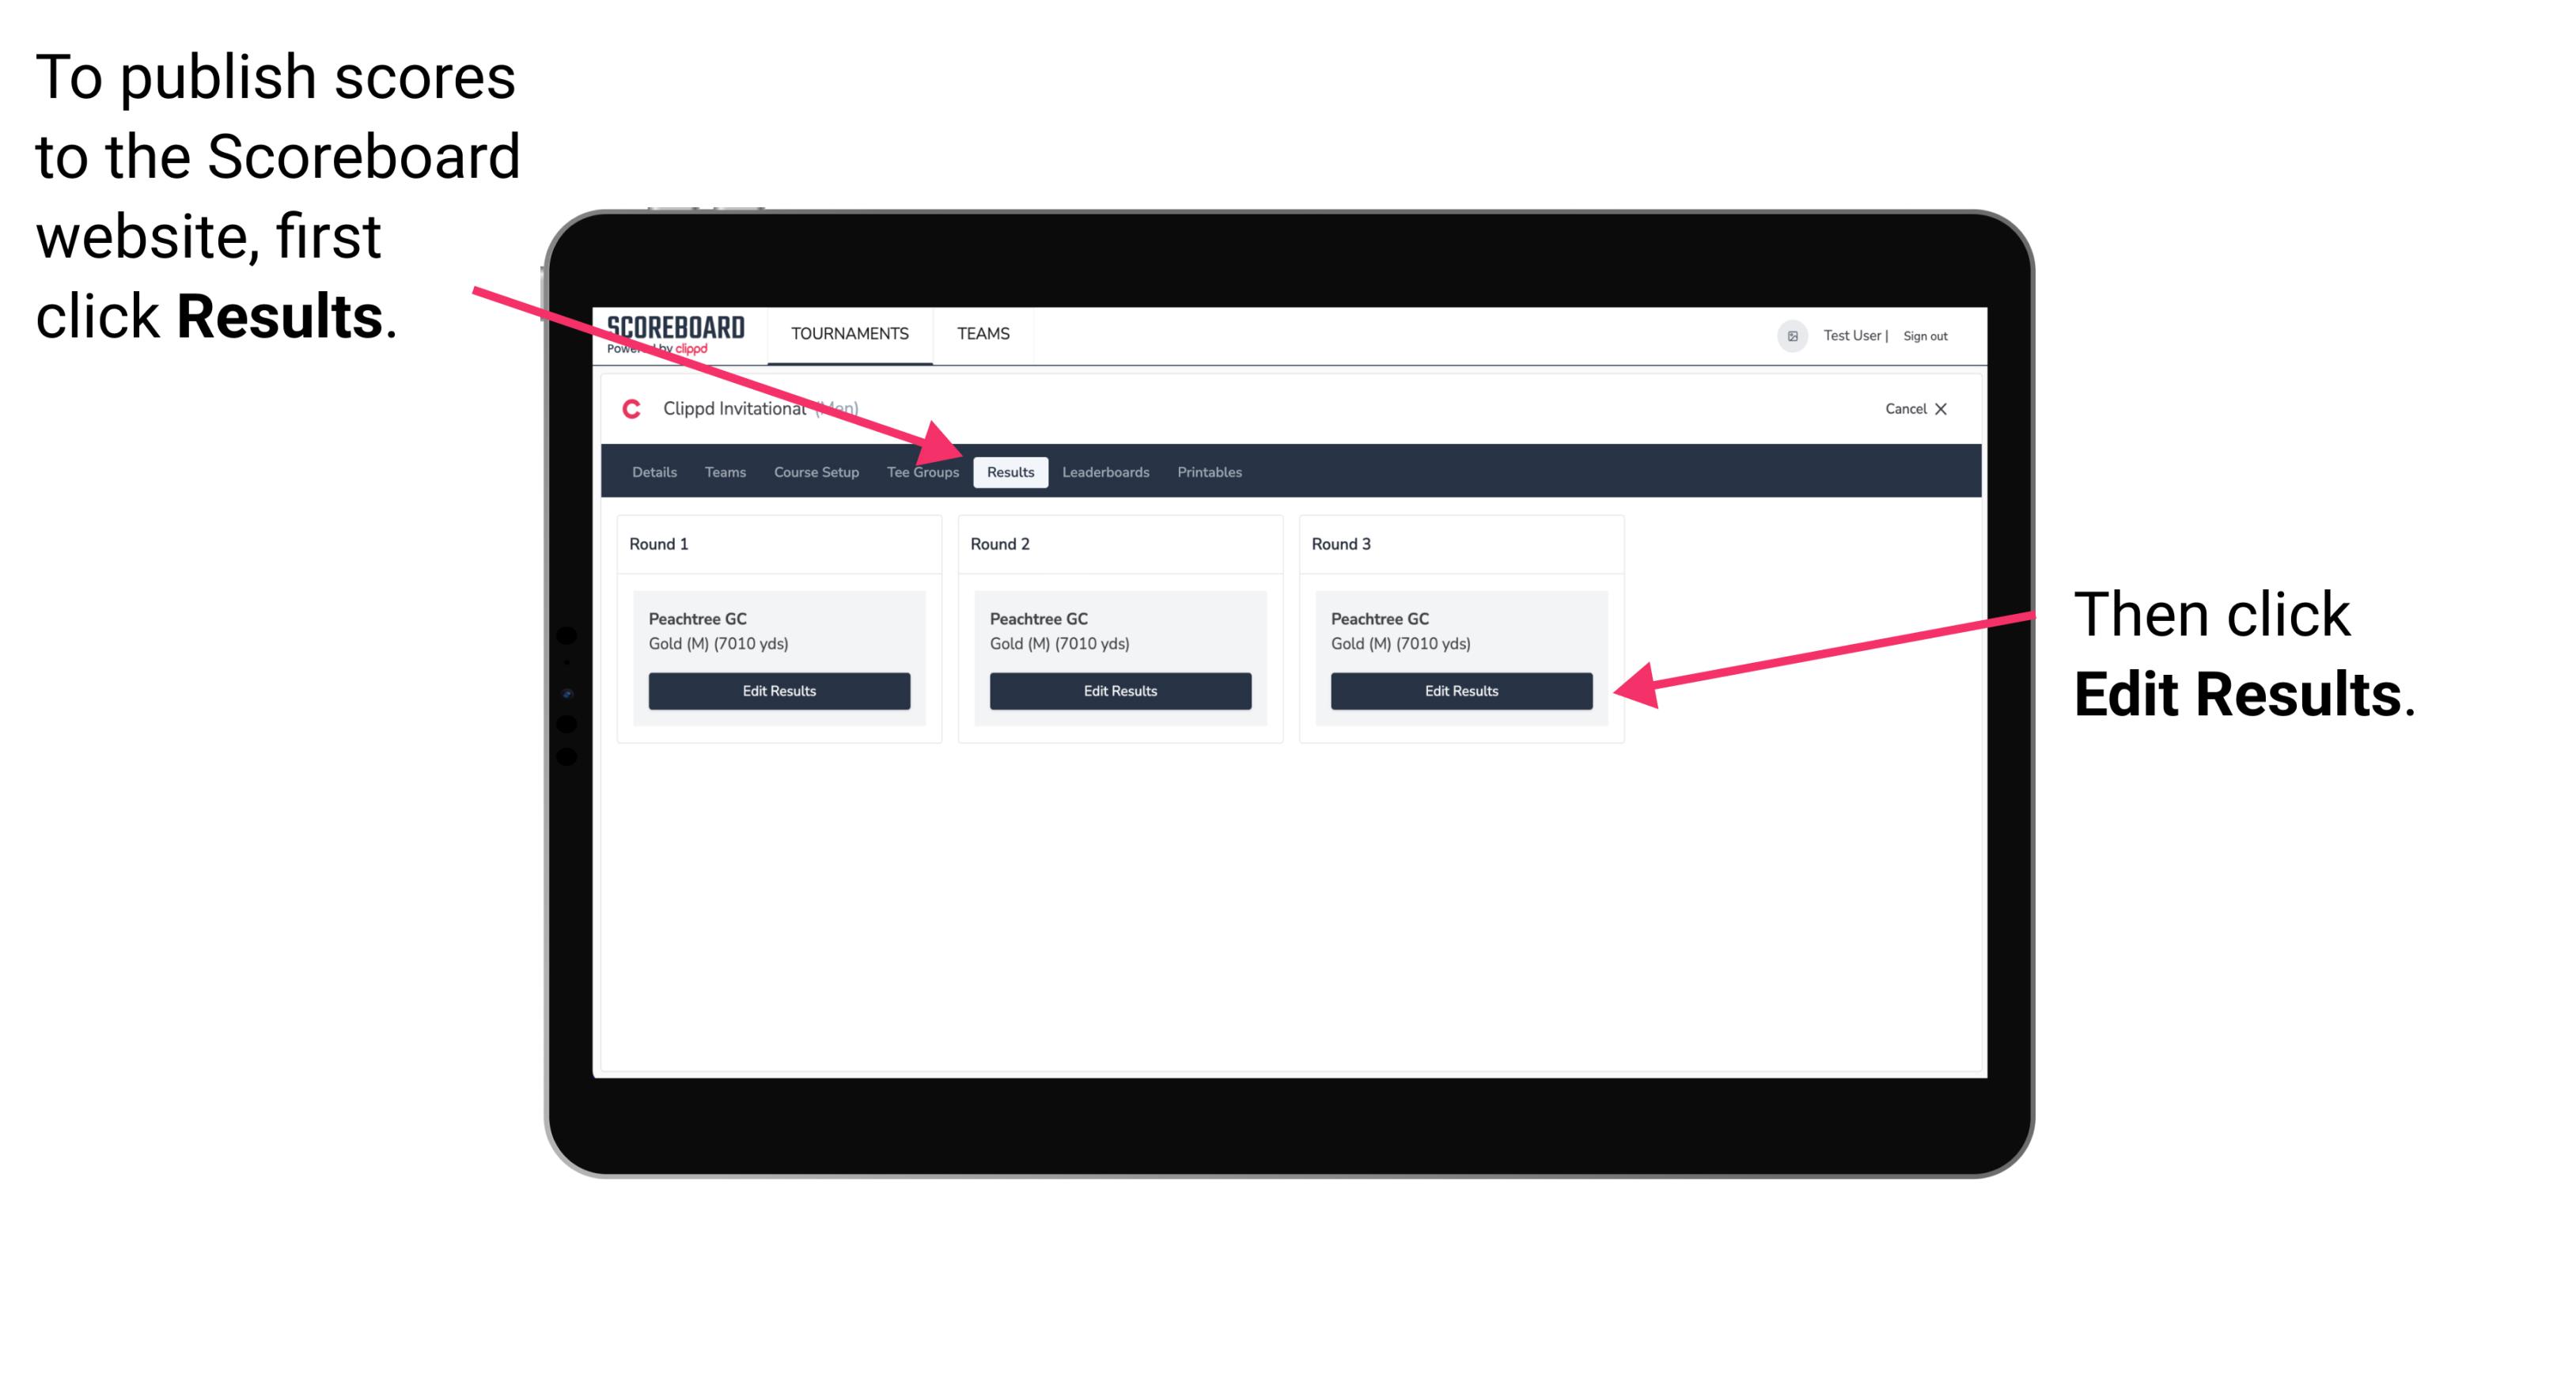Expand Course Setup tab options
The image size is (2576, 1386).
pos(816,471)
